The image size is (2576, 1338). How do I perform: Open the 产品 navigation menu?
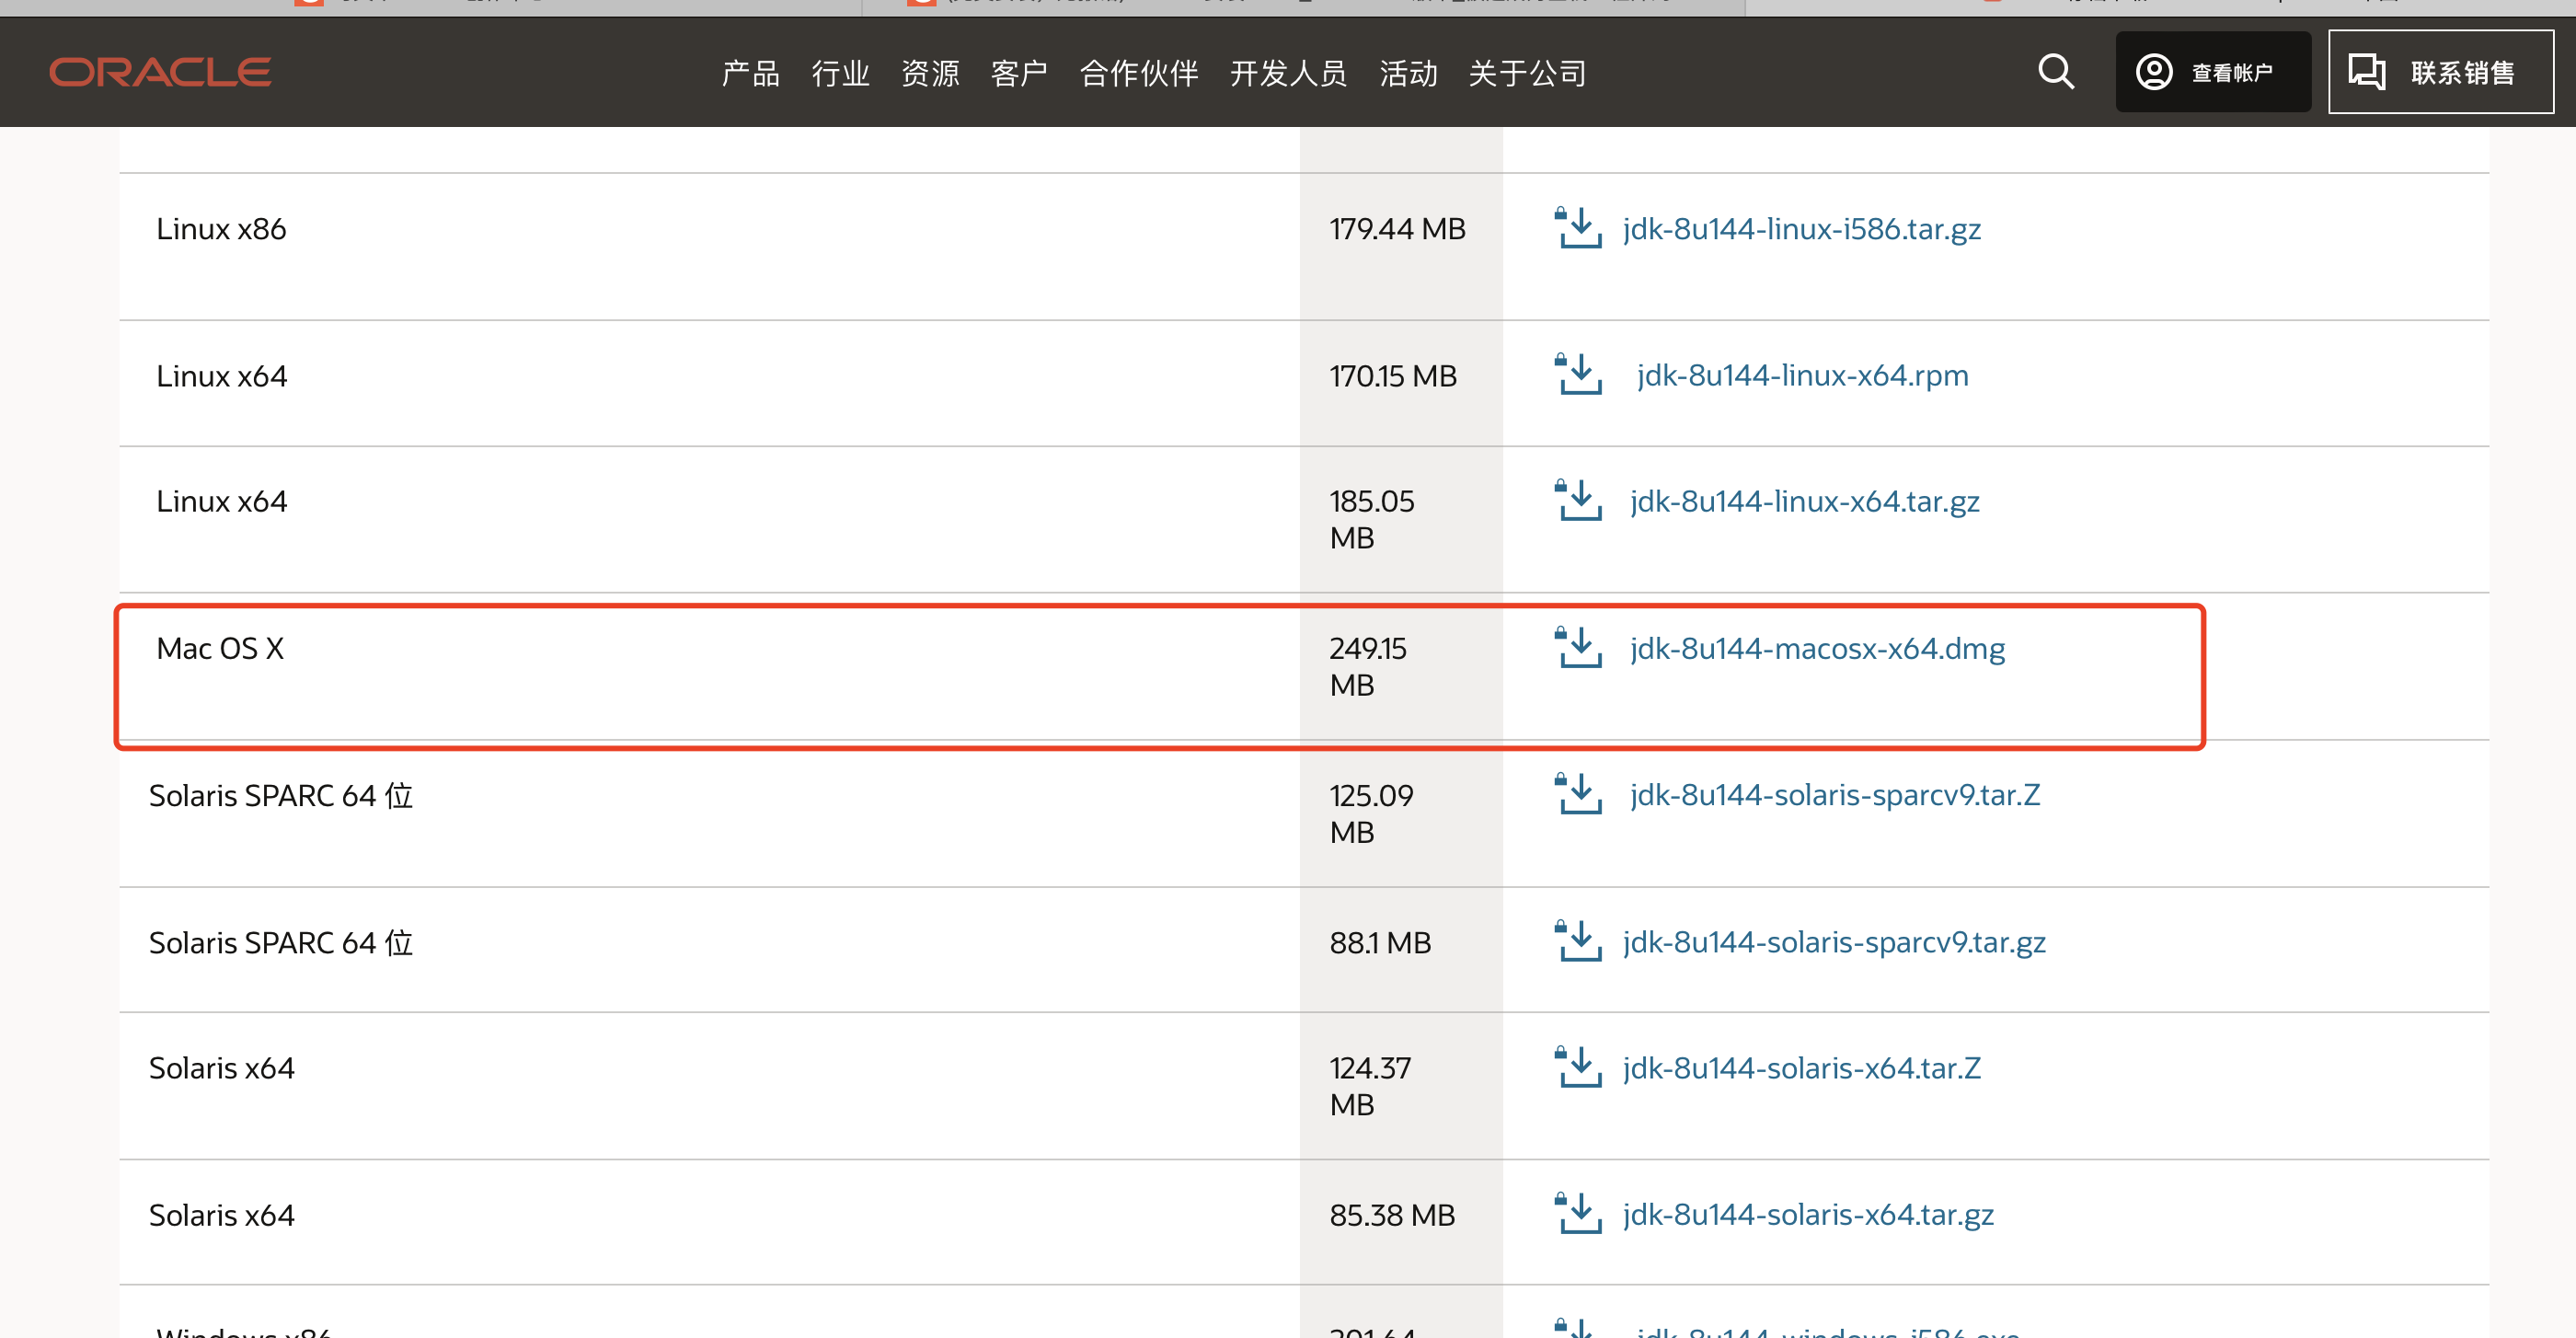point(750,73)
